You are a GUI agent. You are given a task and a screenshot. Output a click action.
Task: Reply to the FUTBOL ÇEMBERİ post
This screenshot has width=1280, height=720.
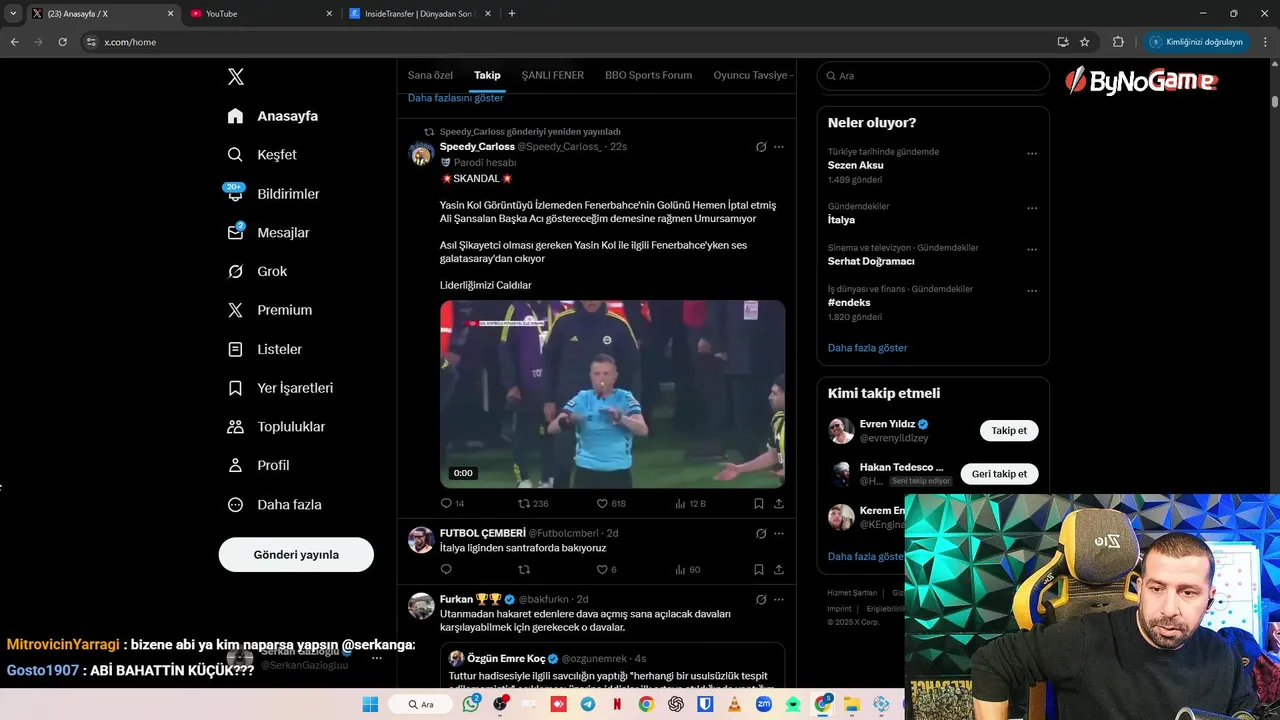tap(447, 570)
